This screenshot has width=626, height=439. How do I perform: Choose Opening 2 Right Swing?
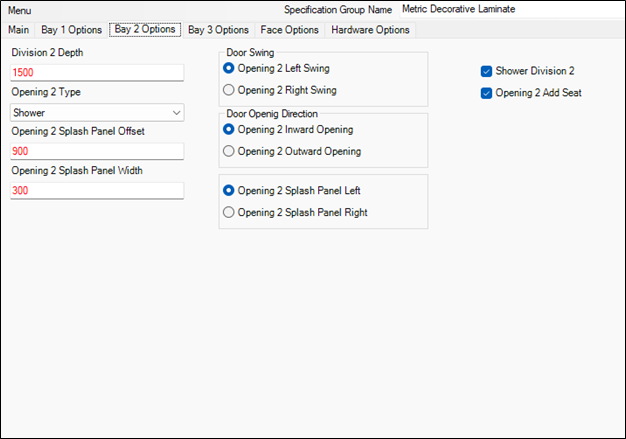(x=230, y=90)
